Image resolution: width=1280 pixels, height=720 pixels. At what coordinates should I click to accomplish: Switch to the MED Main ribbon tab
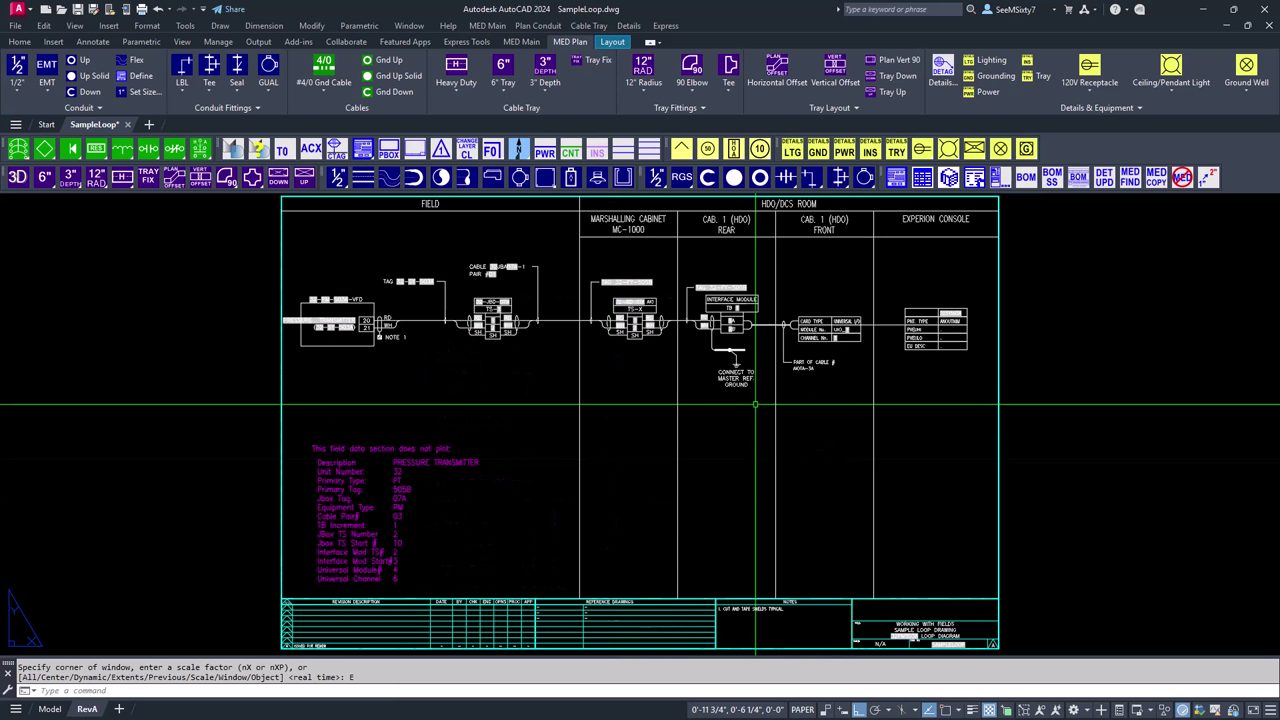coord(521,42)
